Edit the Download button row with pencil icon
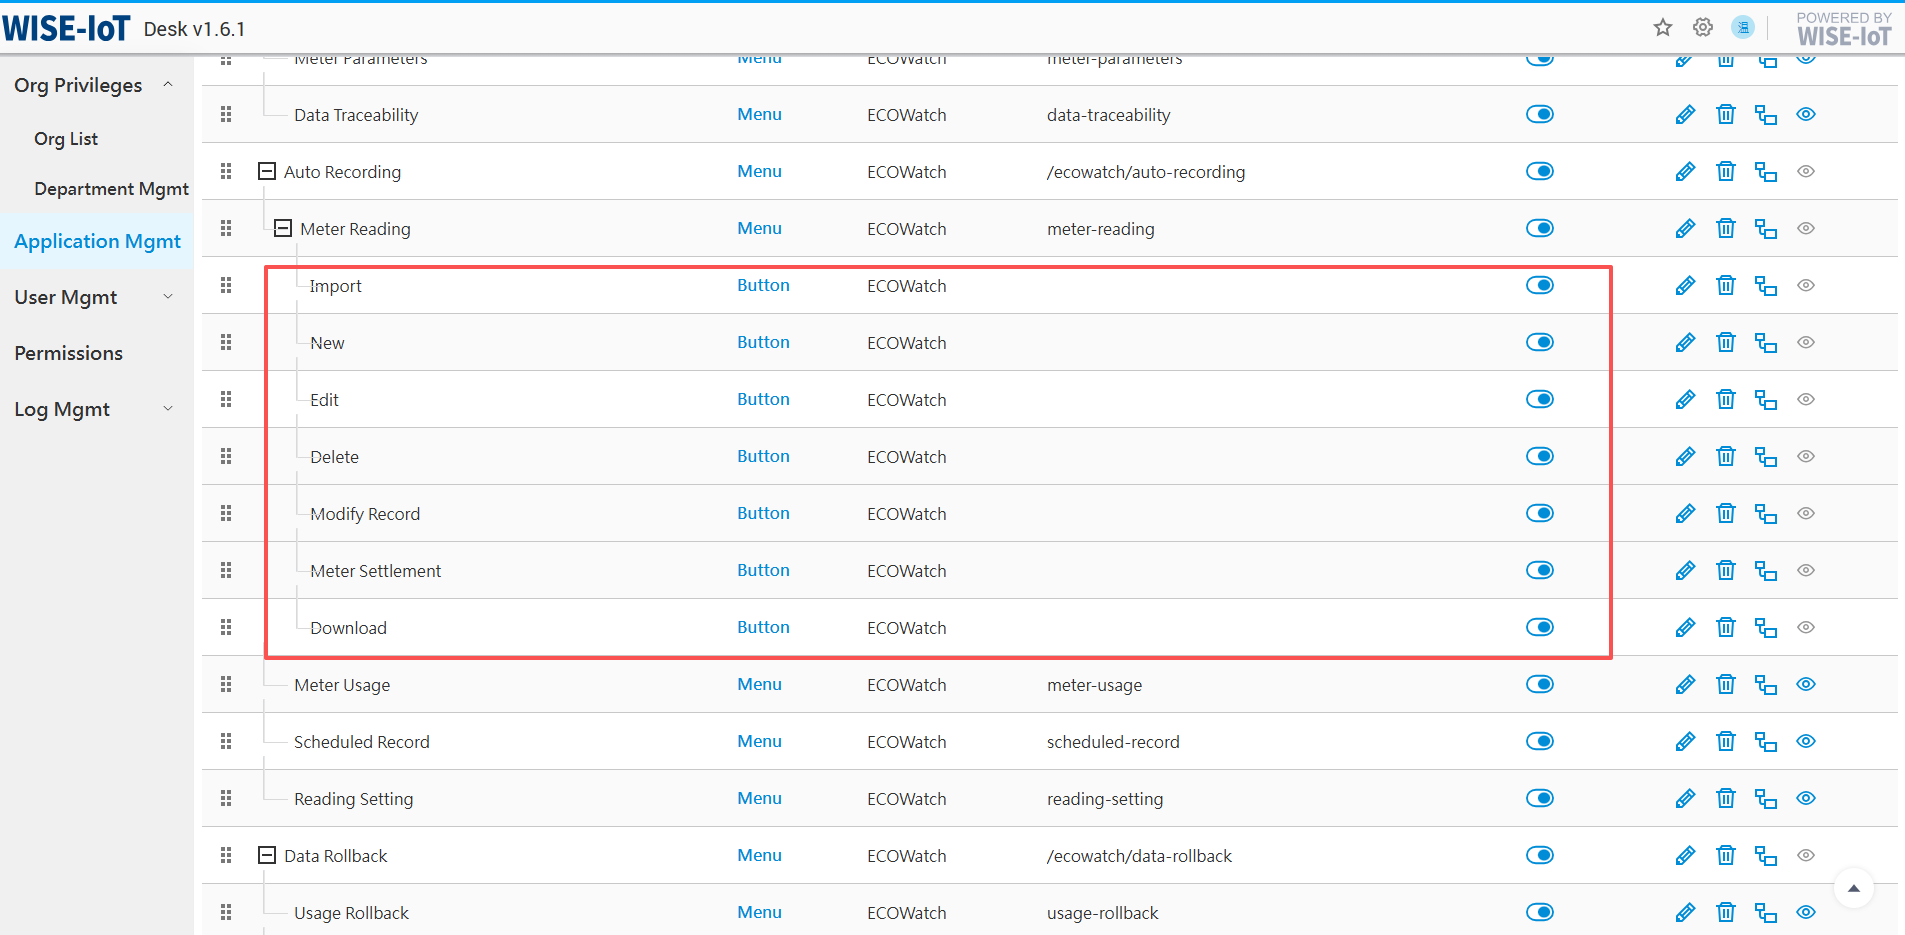Viewport: 1905px width, 935px height. [1685, 628]
